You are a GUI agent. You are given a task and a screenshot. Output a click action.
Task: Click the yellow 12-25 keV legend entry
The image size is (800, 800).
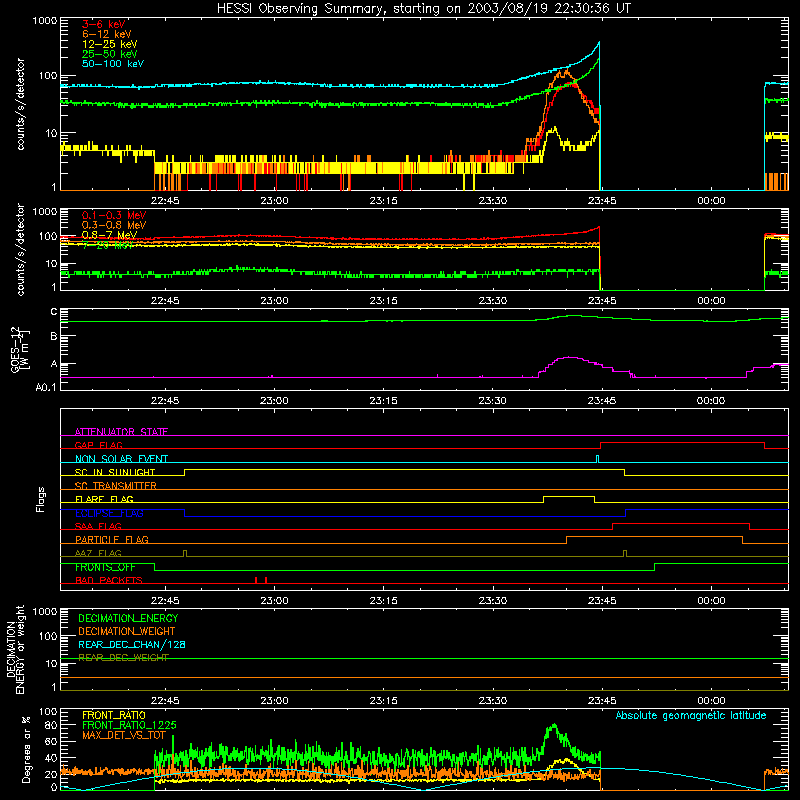(x=110, y=44)
